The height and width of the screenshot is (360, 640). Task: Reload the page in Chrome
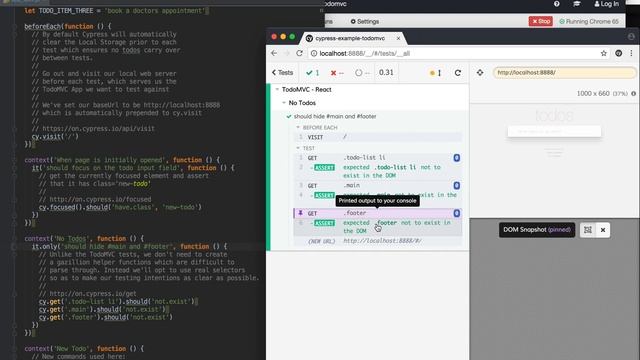click(x=300, y=53)
